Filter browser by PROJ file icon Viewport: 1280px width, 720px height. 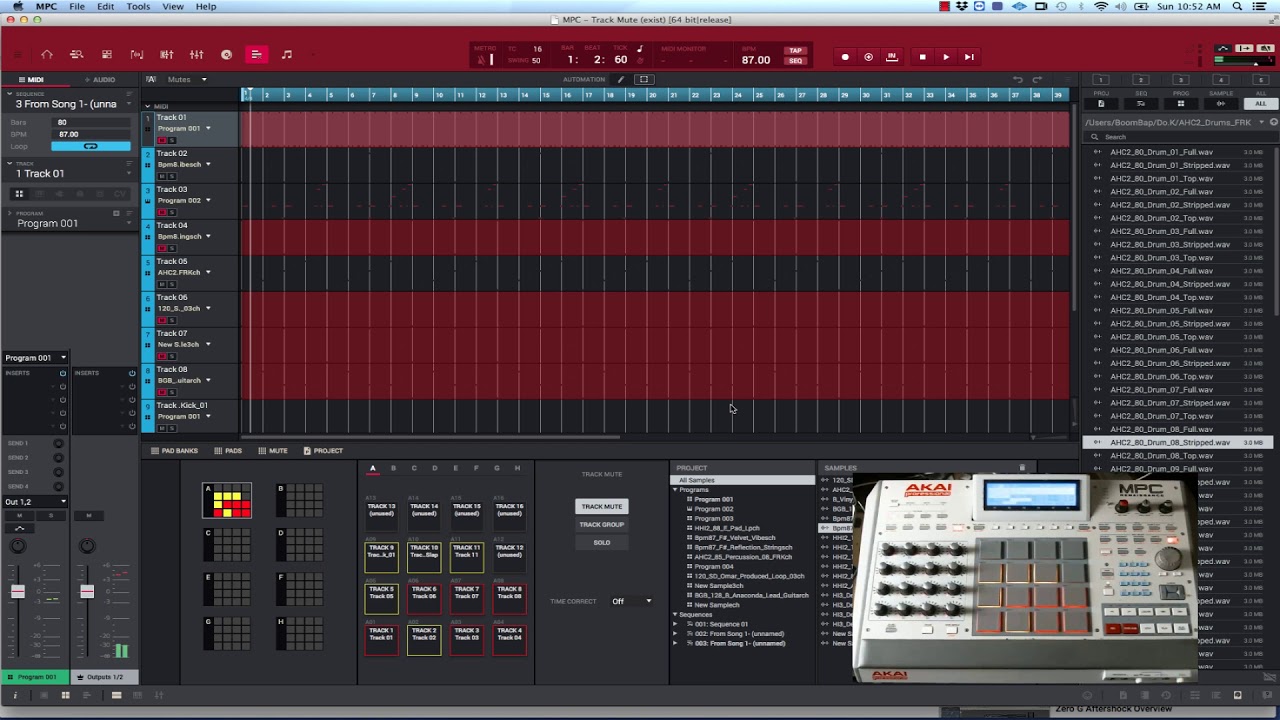(x=1101, y=103)
